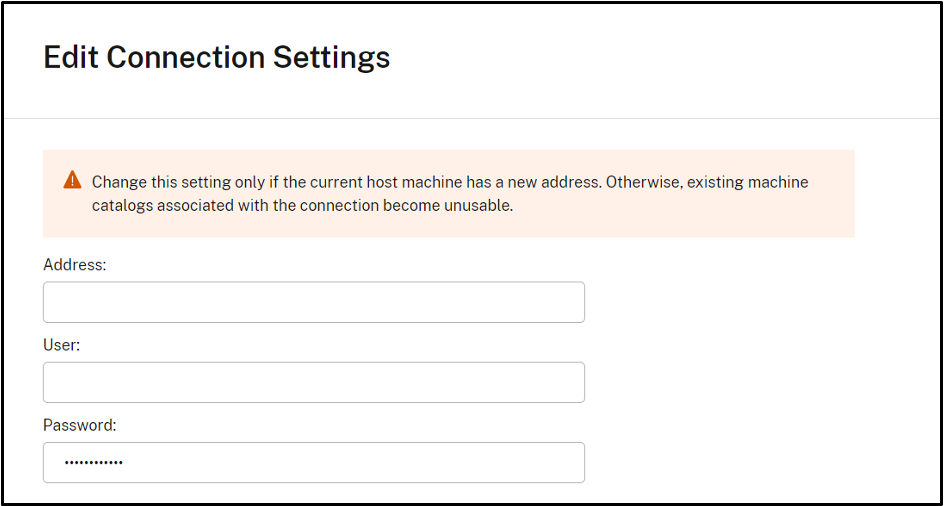This screenshot has height=506, width=944.
Task: Click the word "Settings" in the heading
Action: click(x=332, y=57)
